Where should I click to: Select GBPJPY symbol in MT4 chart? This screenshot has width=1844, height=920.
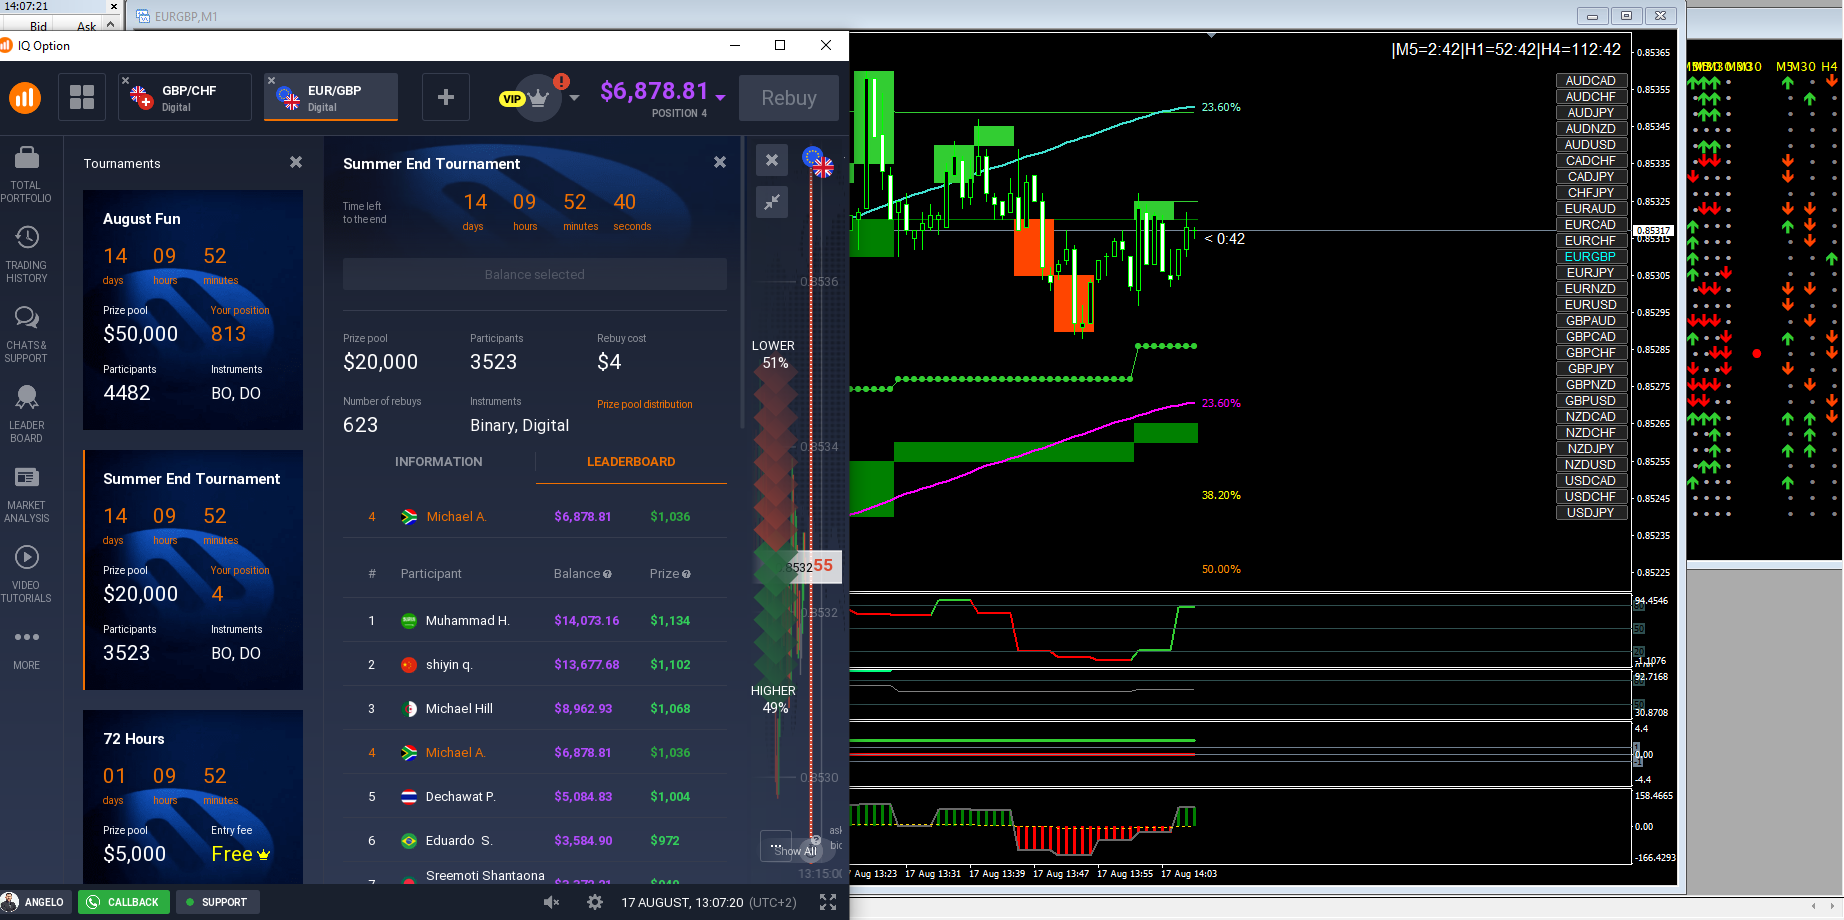[x=1591, y=369]
